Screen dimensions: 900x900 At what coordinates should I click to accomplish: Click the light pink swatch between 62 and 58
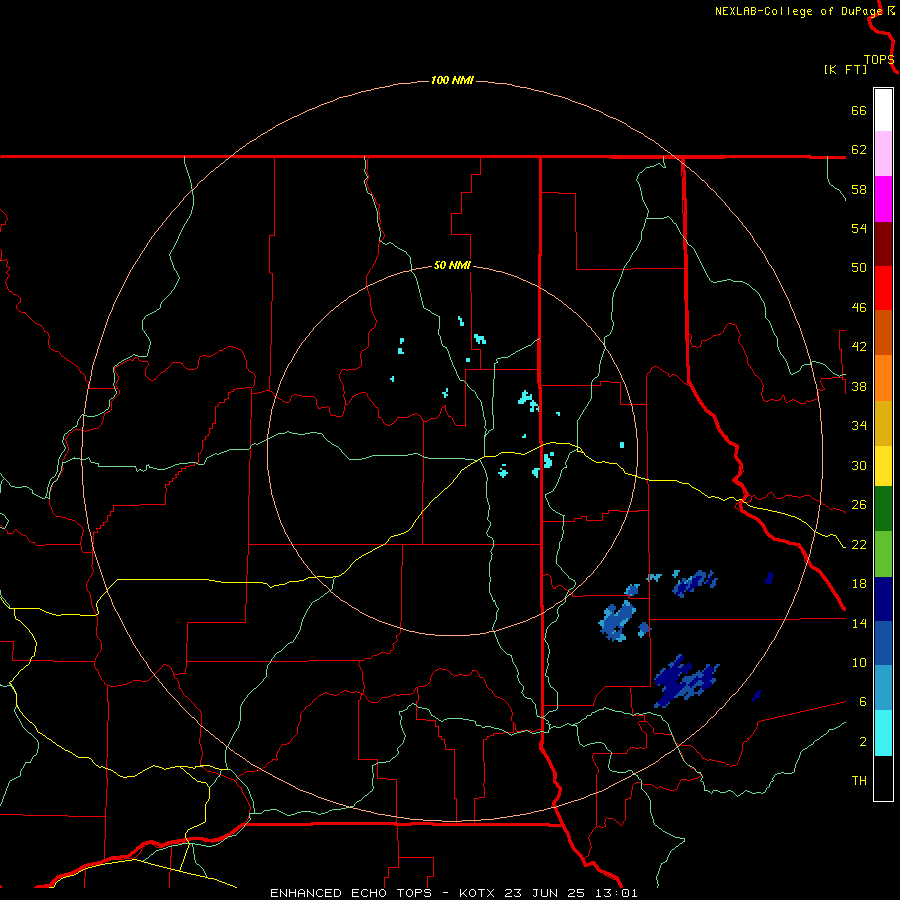point(883,154)
